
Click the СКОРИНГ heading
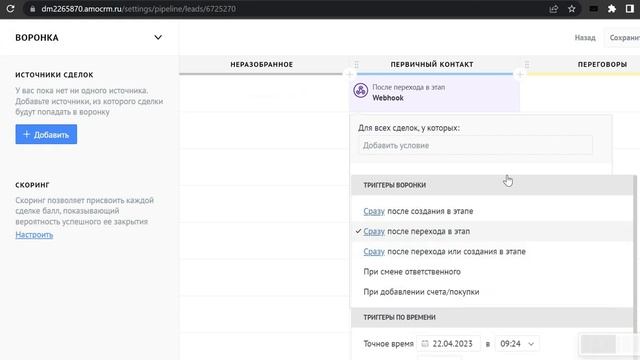[x=32, y=185]
